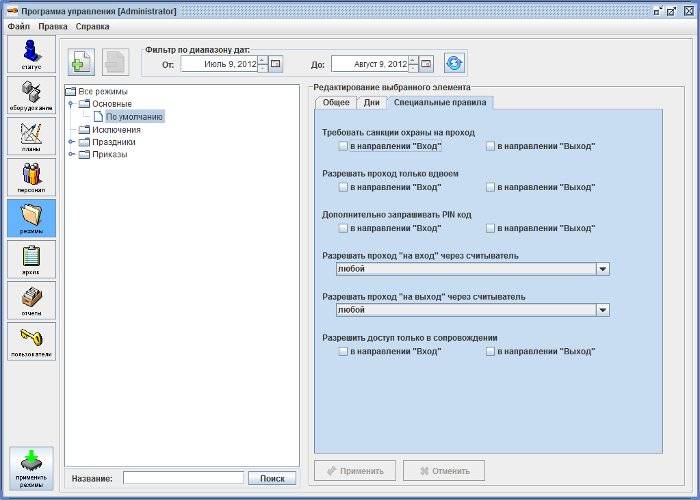Open the Справка menu
700x500 pixels.
[92, 25]
